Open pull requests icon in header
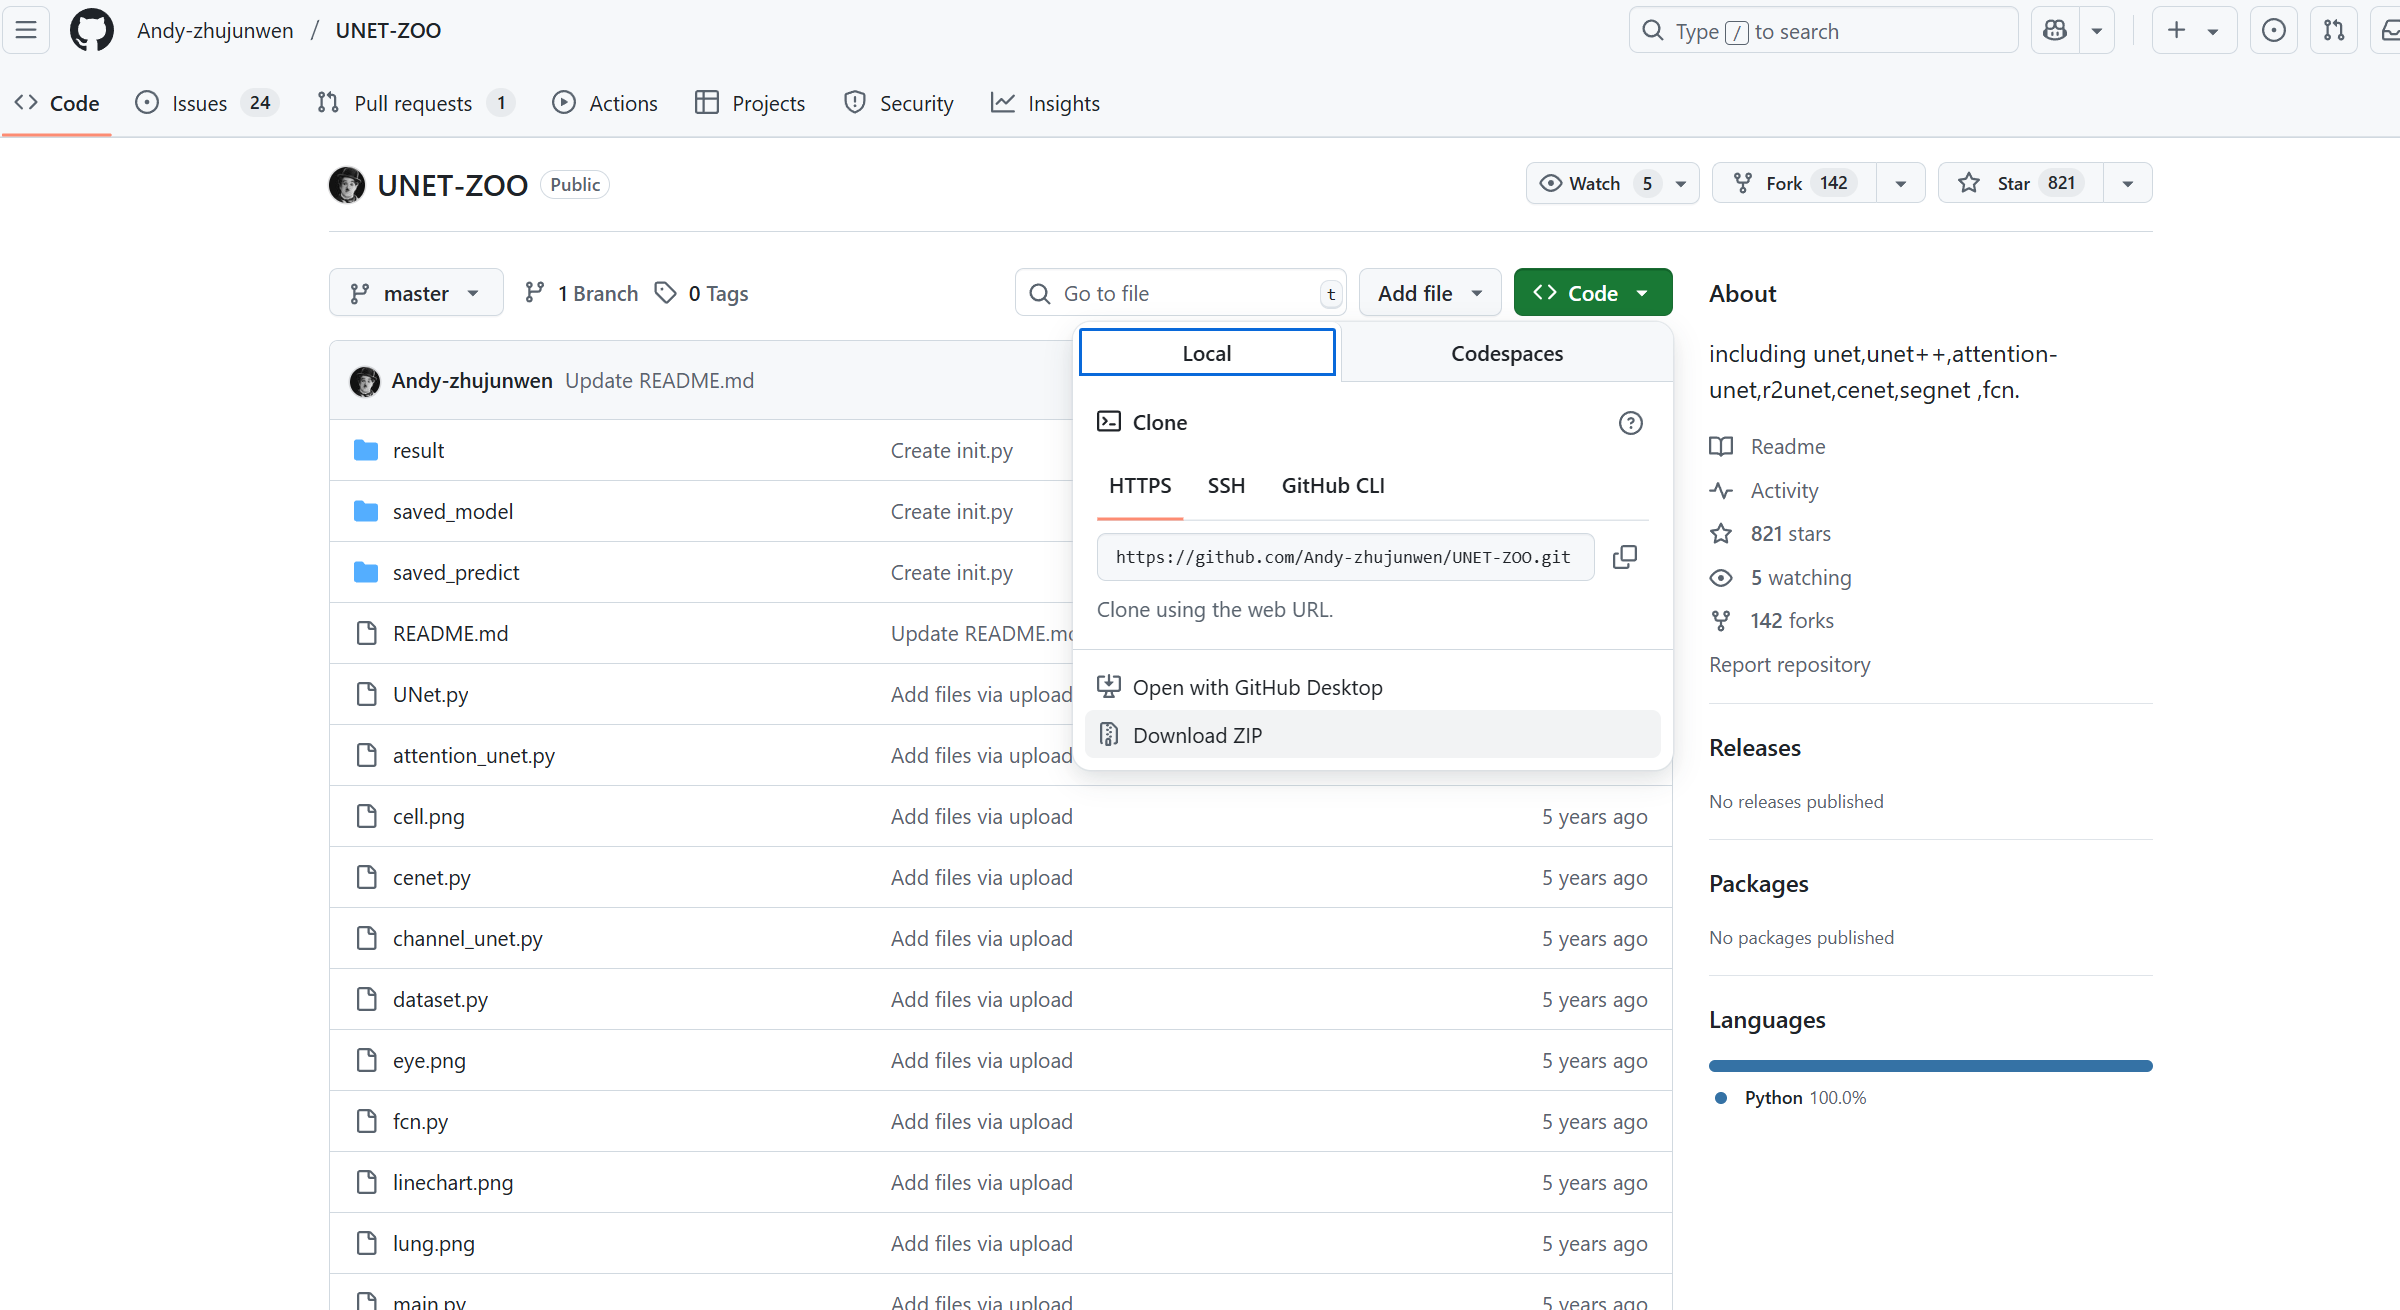Viewport: 2400px width, 1310px height. pyautogui.click(x=2334, y=30)
